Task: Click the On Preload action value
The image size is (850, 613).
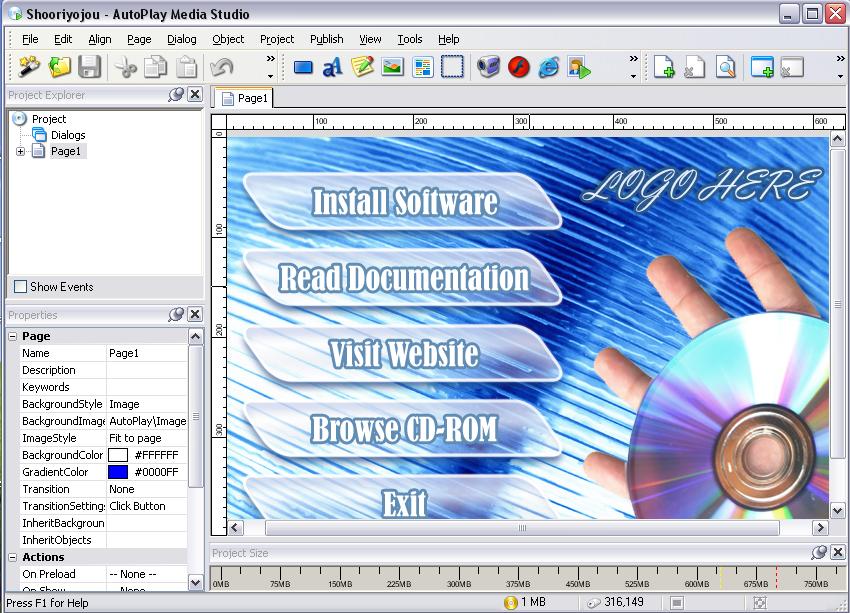Action: (147, 574)
